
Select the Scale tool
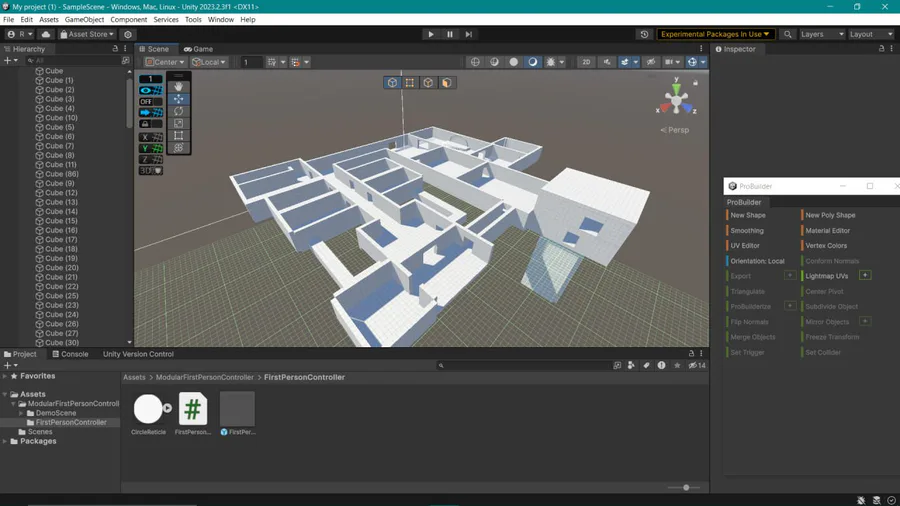pos(179,123)
